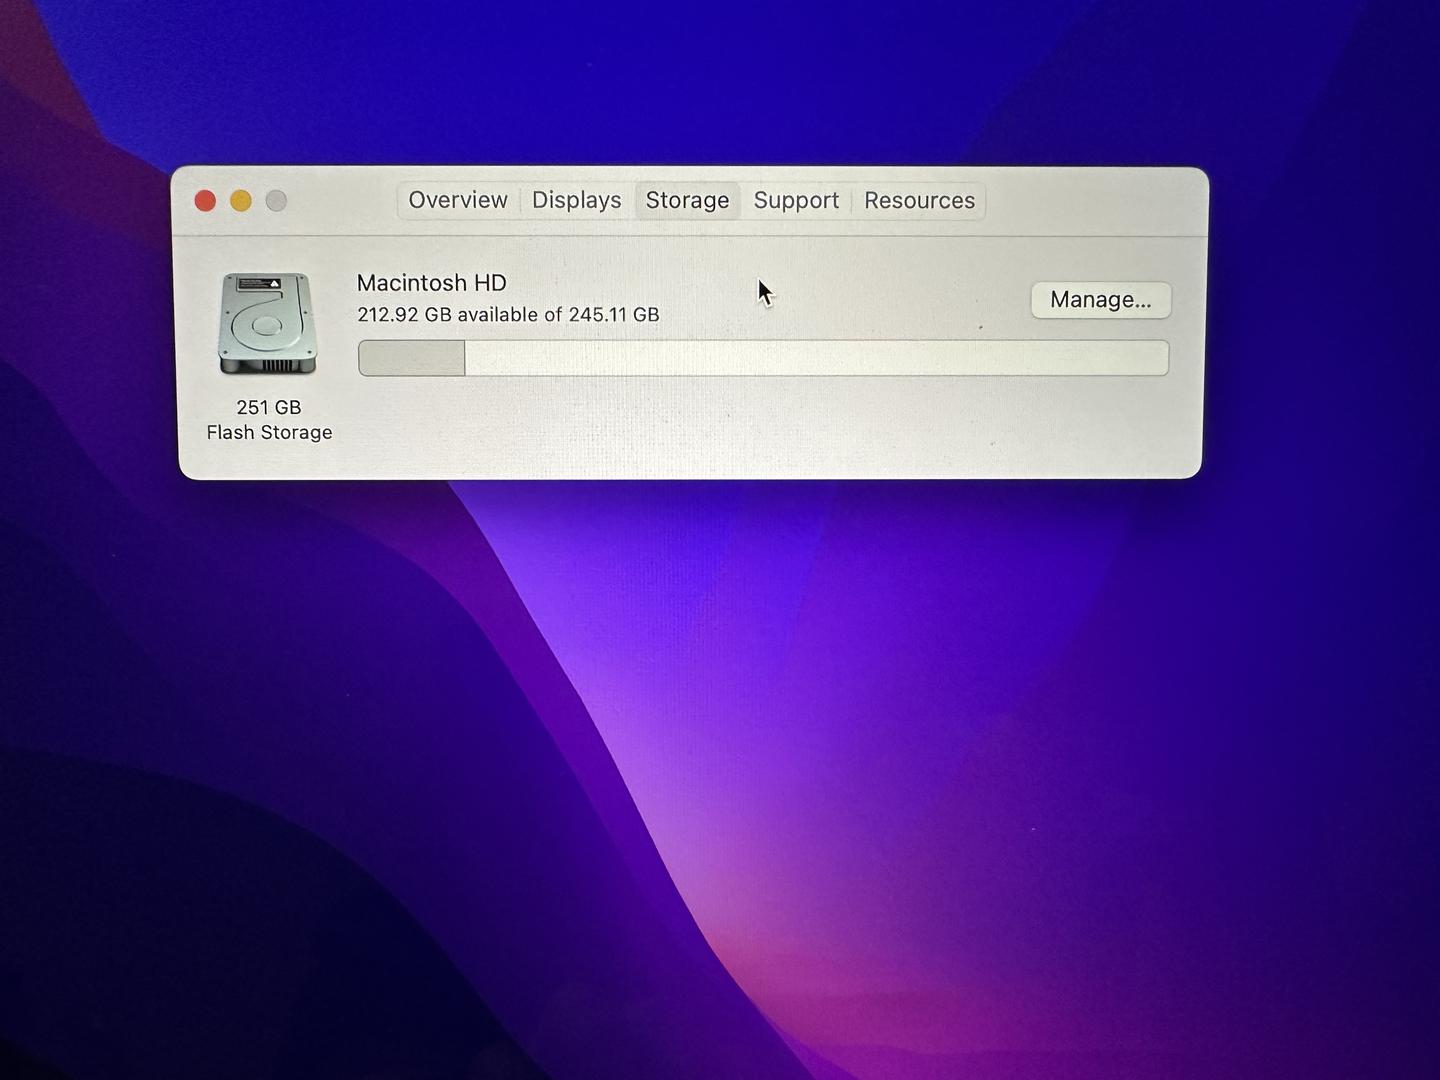Click the Macintosh HD label
Image resolution: width=1440 pixels, height=1080 pixels.
432,283
